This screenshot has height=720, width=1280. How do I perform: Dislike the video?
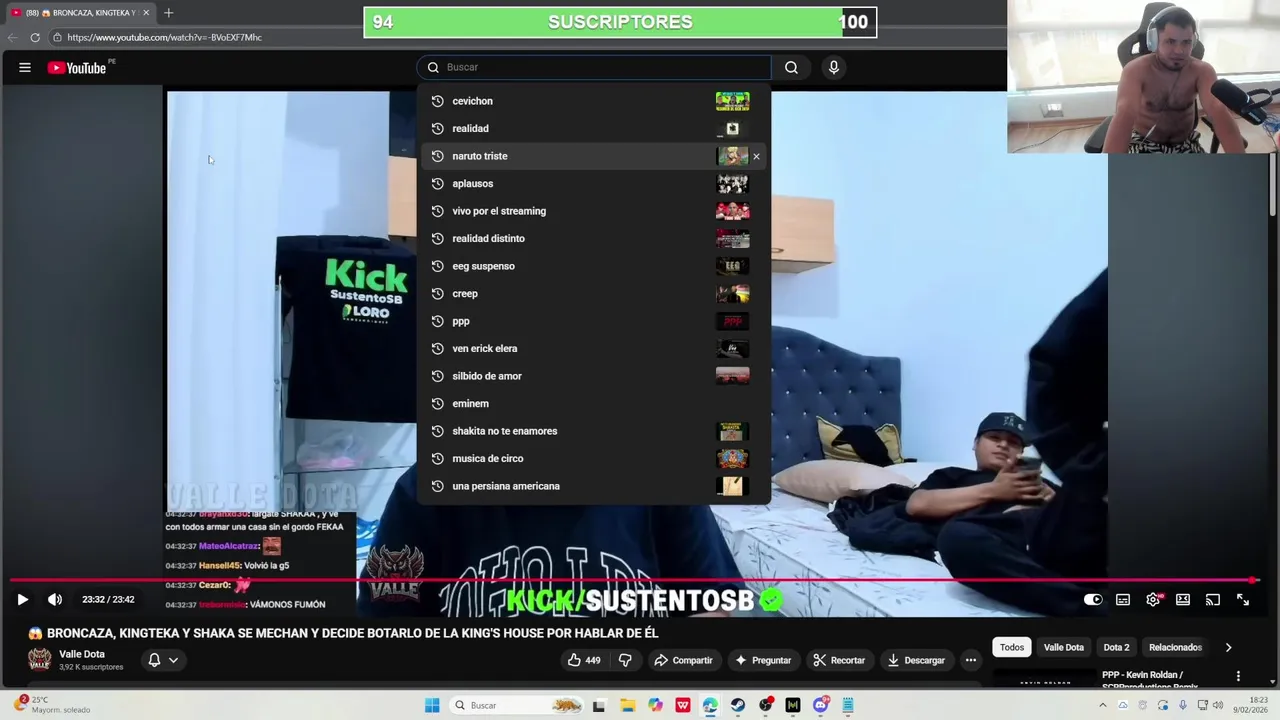(x=625, y=660)
